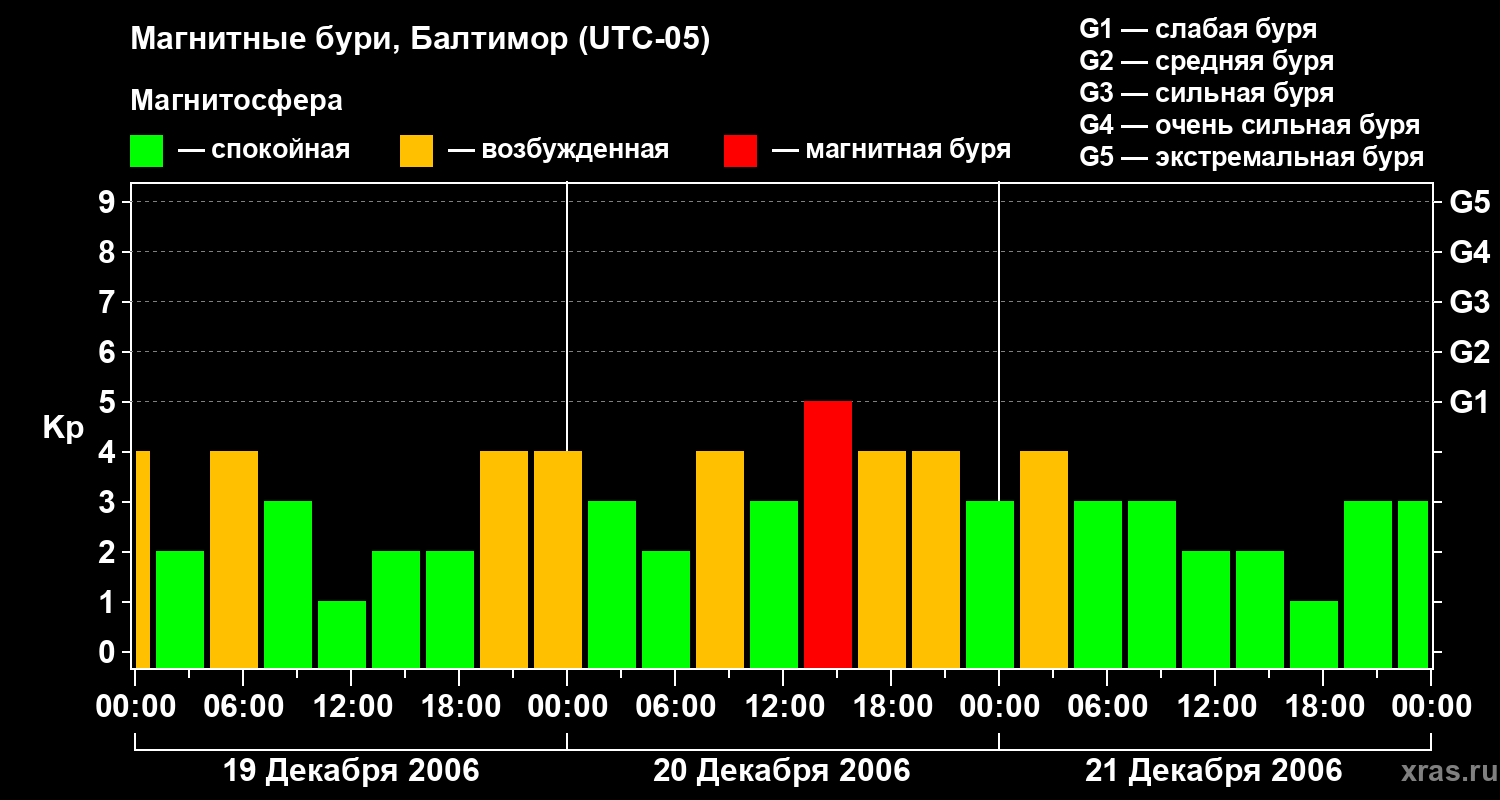The height and width of the screenshot is (800, 1500).
Task: Click the green 'спокойная' legend swatch
Action: tap(146, 151)
